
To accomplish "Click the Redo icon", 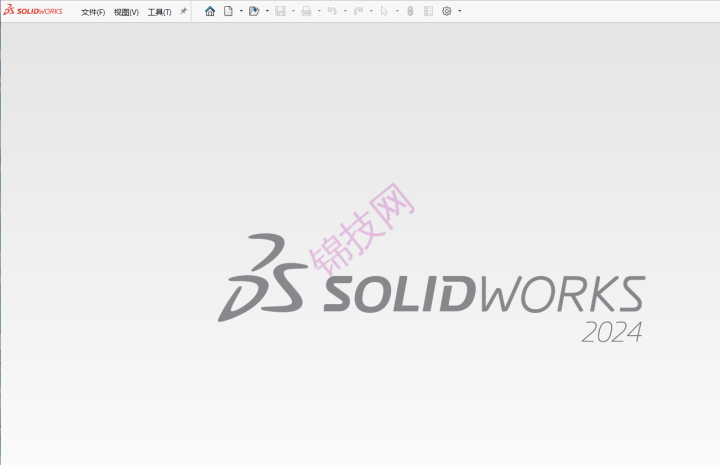I will click(x=358, y=11).
